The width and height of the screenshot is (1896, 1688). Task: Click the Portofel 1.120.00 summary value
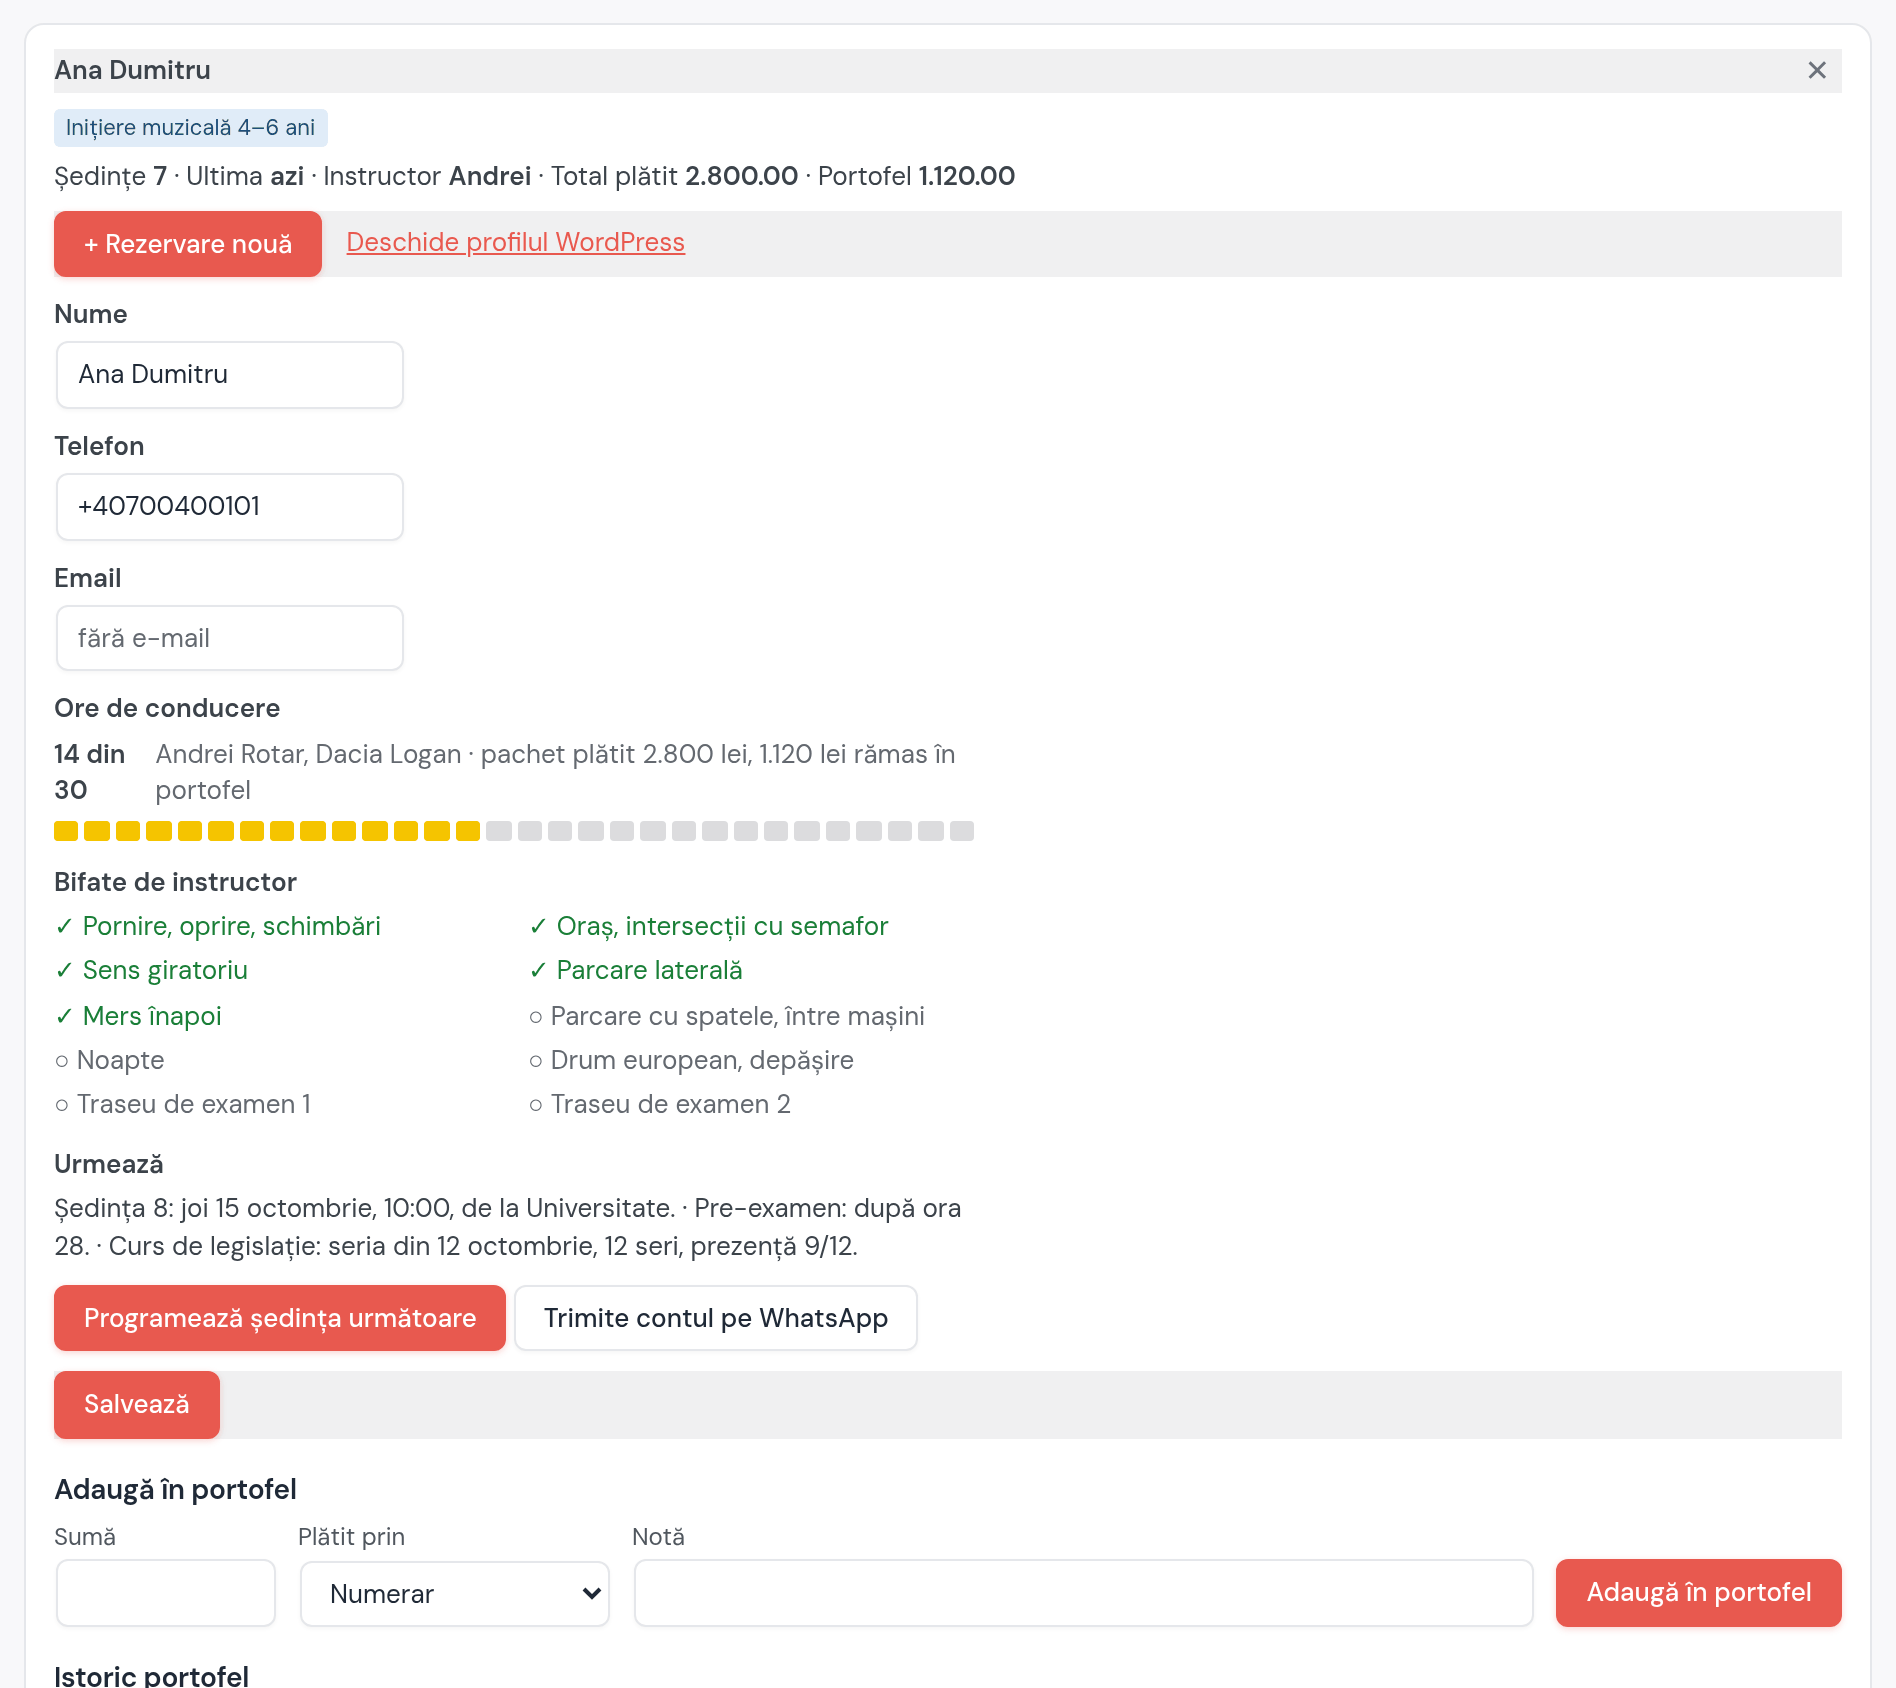(916, 176)
